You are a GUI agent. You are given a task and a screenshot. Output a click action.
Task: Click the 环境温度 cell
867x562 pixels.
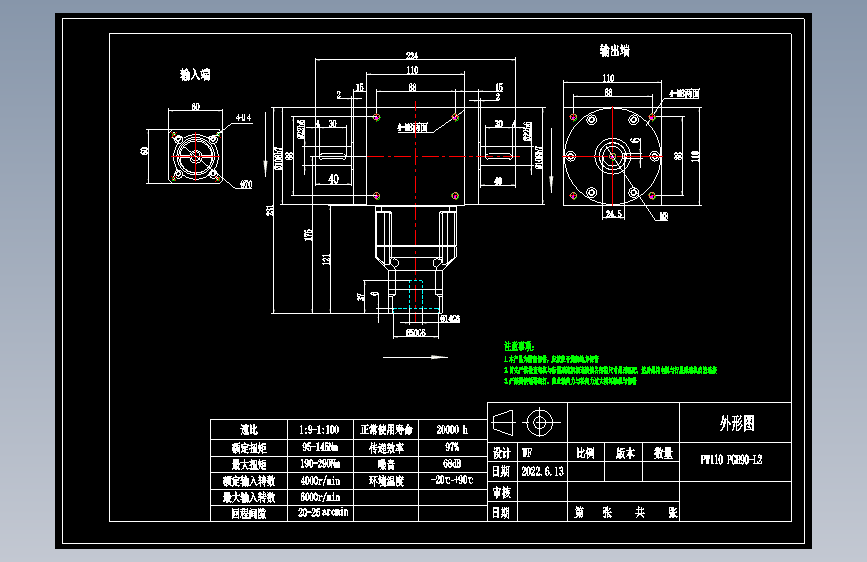click(387, 481)
